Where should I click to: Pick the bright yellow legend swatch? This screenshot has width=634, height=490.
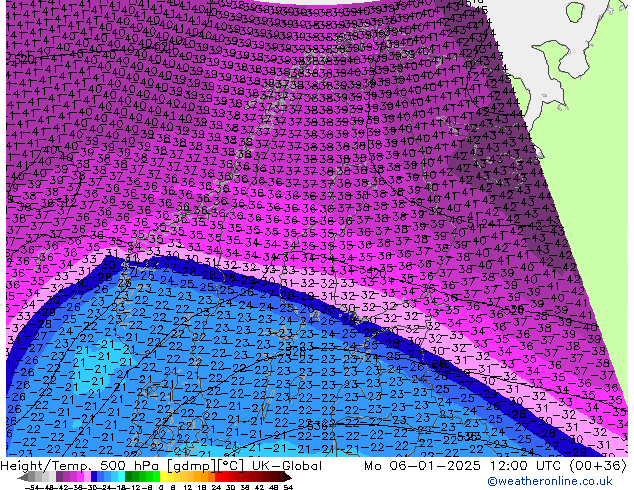pyautogui.click(x=163, y=477)
